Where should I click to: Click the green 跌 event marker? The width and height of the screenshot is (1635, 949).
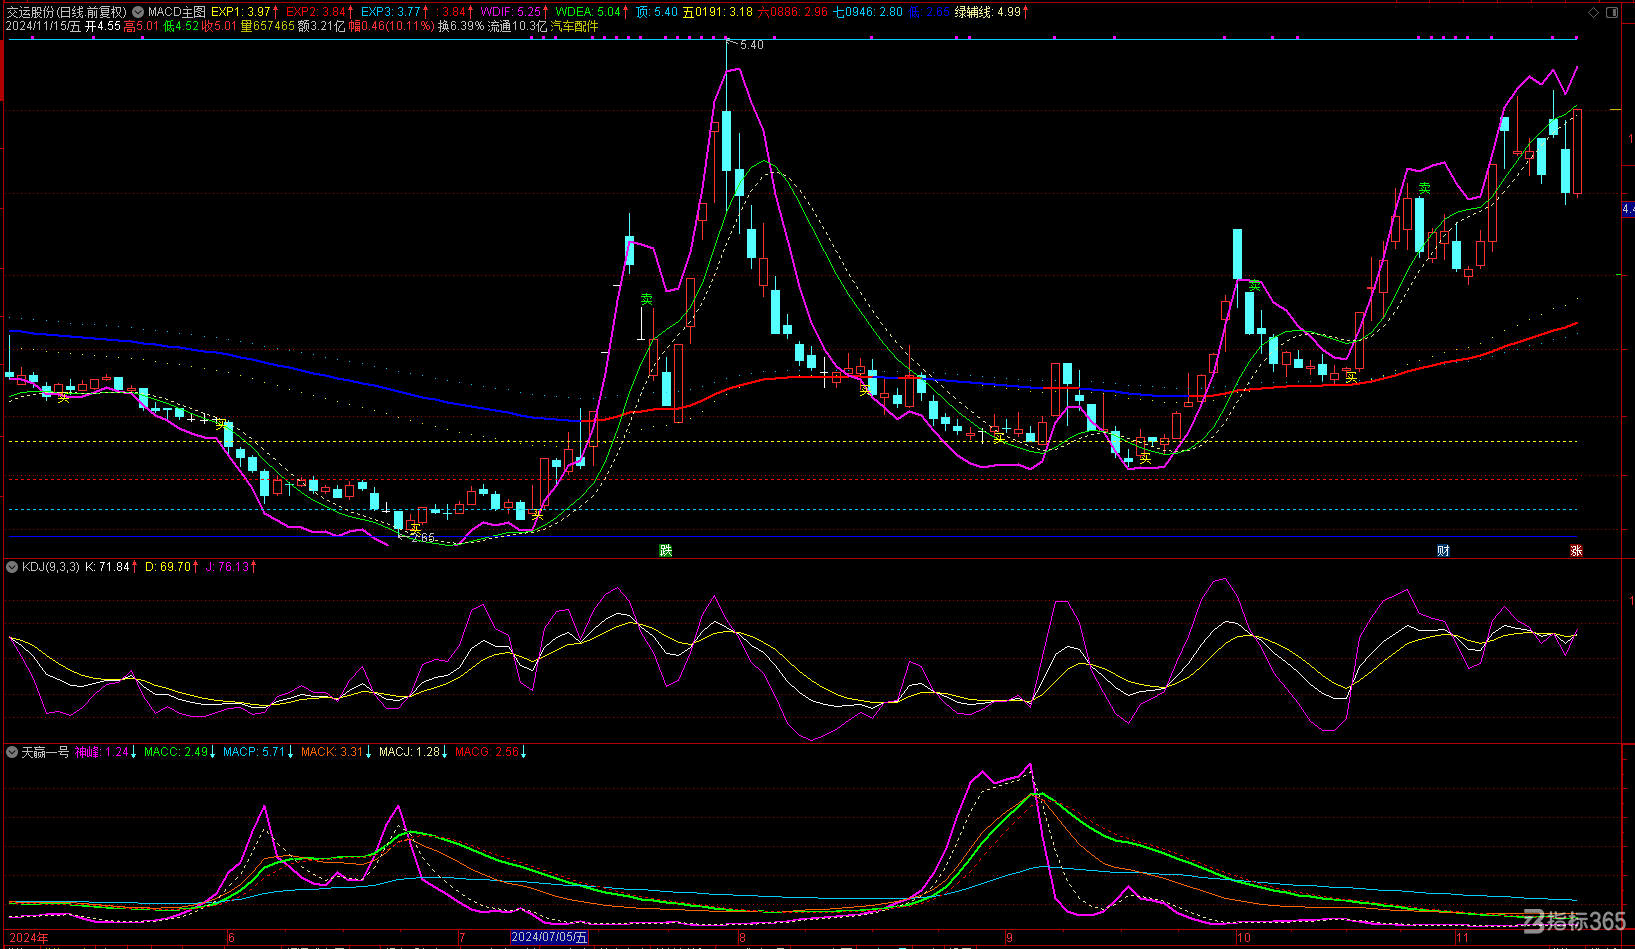tap(666, 551)
